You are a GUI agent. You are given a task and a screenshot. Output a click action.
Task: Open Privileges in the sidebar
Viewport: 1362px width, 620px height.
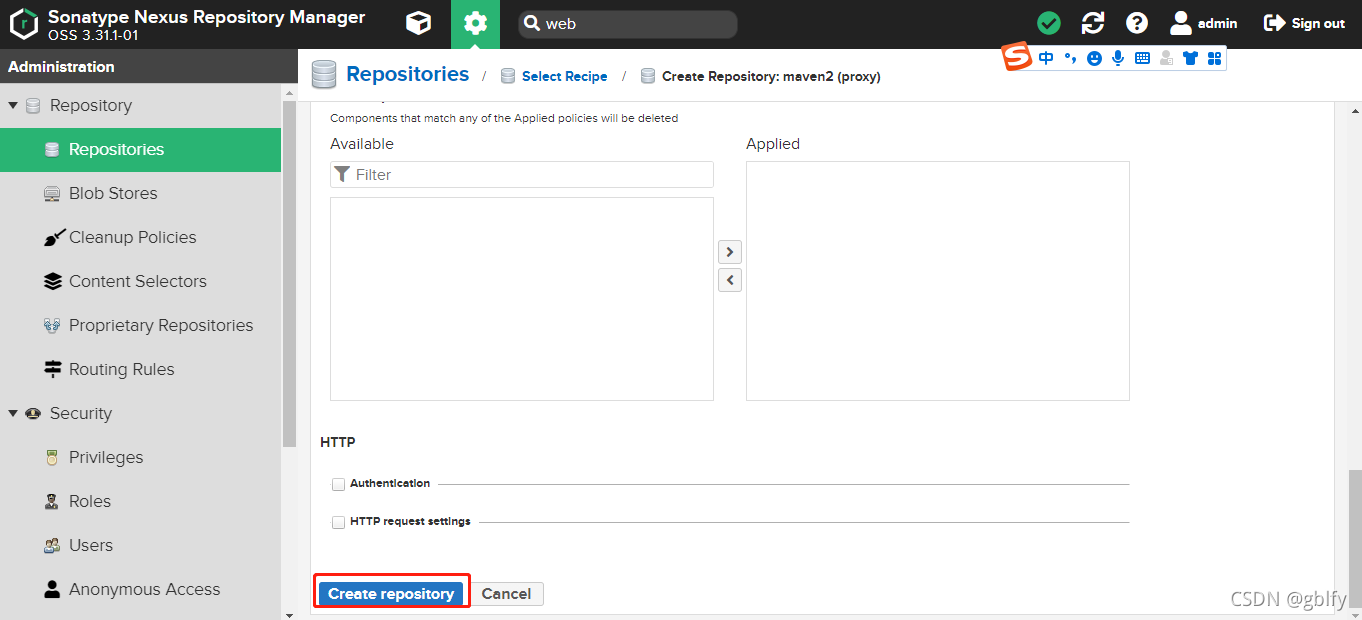coord(140,457)
